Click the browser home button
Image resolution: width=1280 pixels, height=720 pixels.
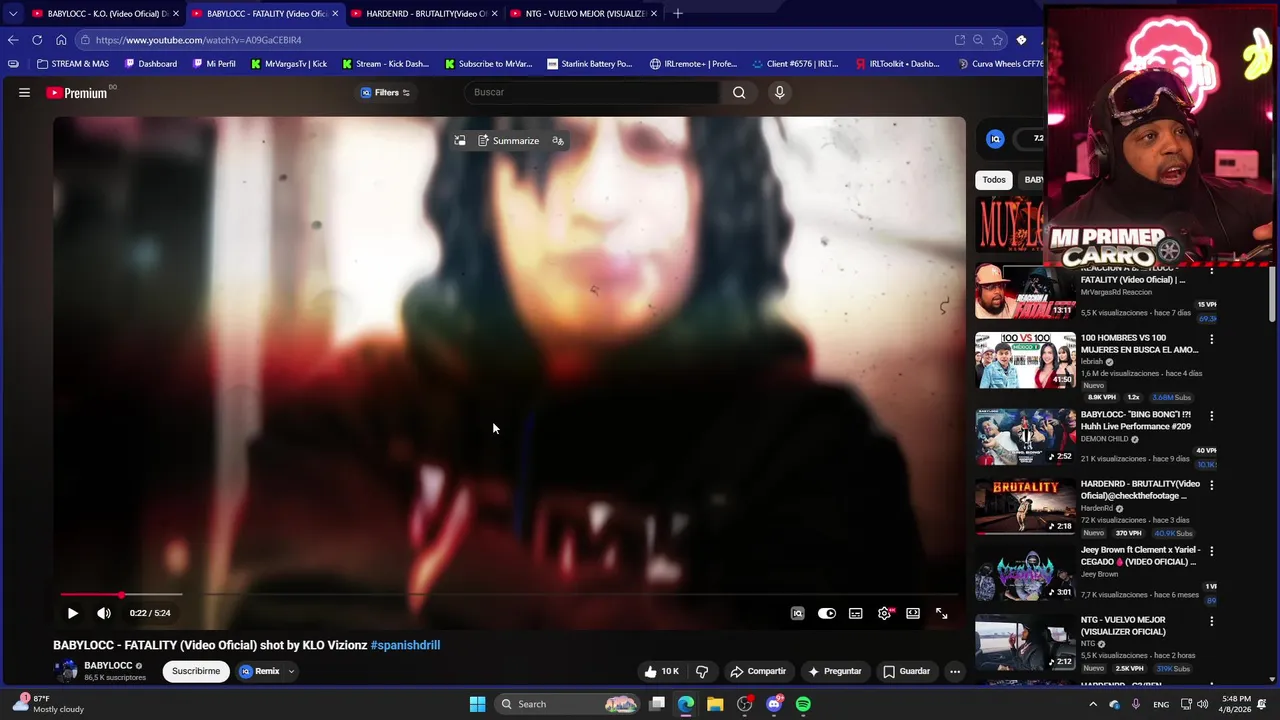point(61,40)
